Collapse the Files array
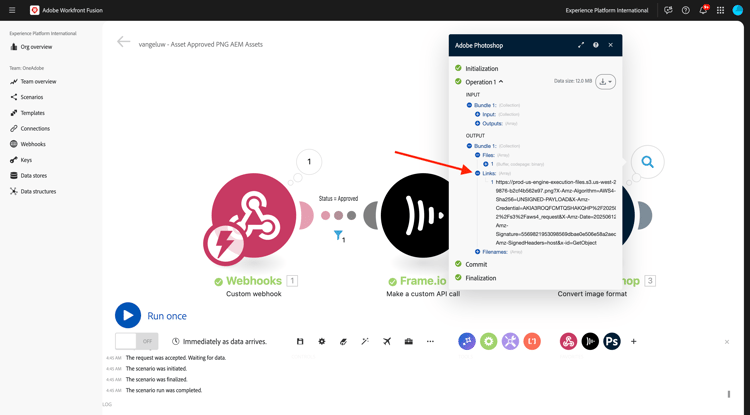Viewport: 750px width, 415px height. (x=477, y=155)
